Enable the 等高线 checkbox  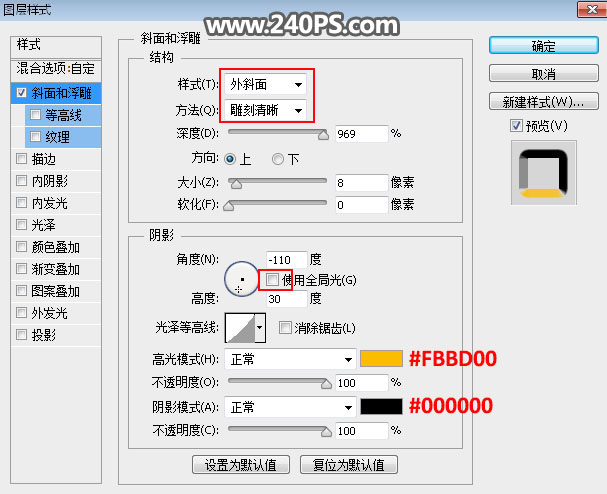[35, 115]
